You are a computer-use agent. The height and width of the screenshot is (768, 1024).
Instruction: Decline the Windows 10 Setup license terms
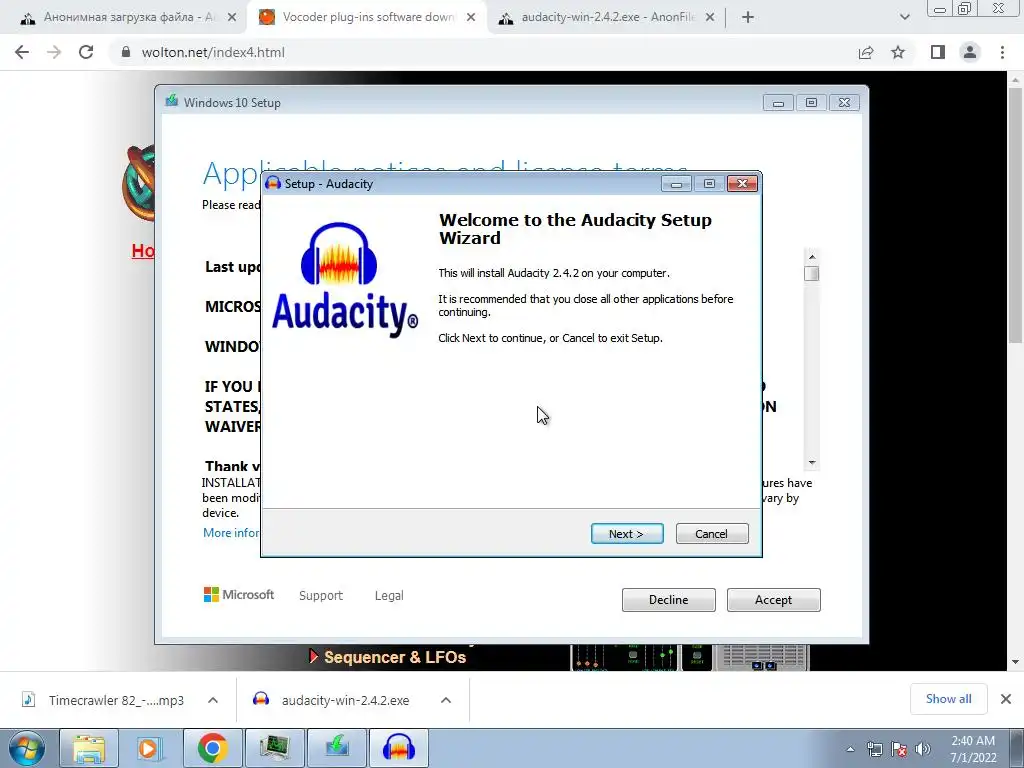pos(668,600)
